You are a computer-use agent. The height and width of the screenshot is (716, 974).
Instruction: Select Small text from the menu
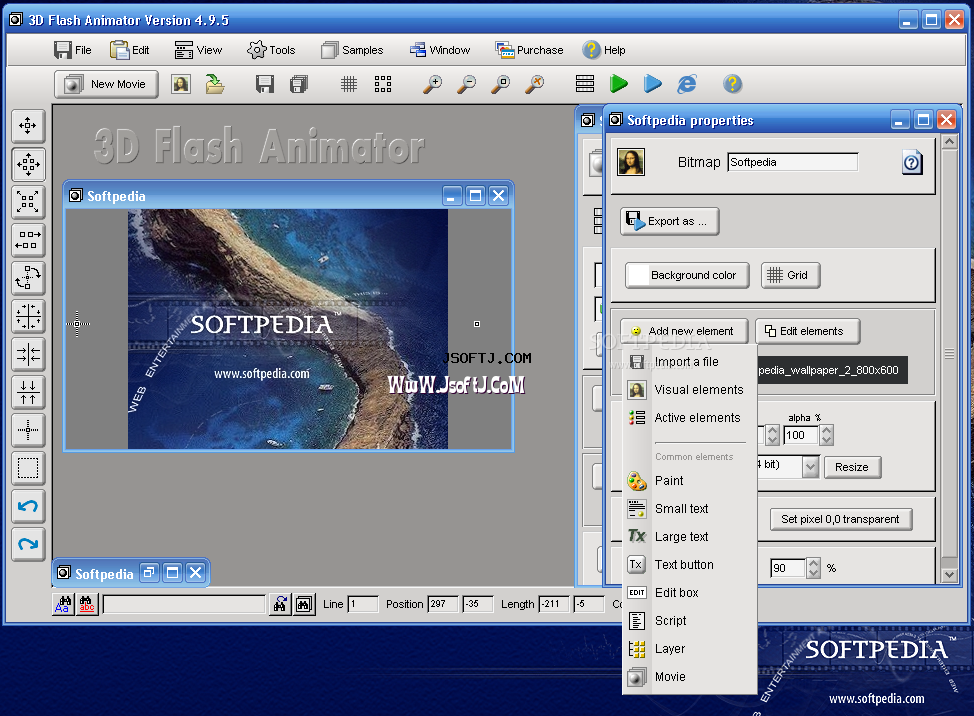689,509
